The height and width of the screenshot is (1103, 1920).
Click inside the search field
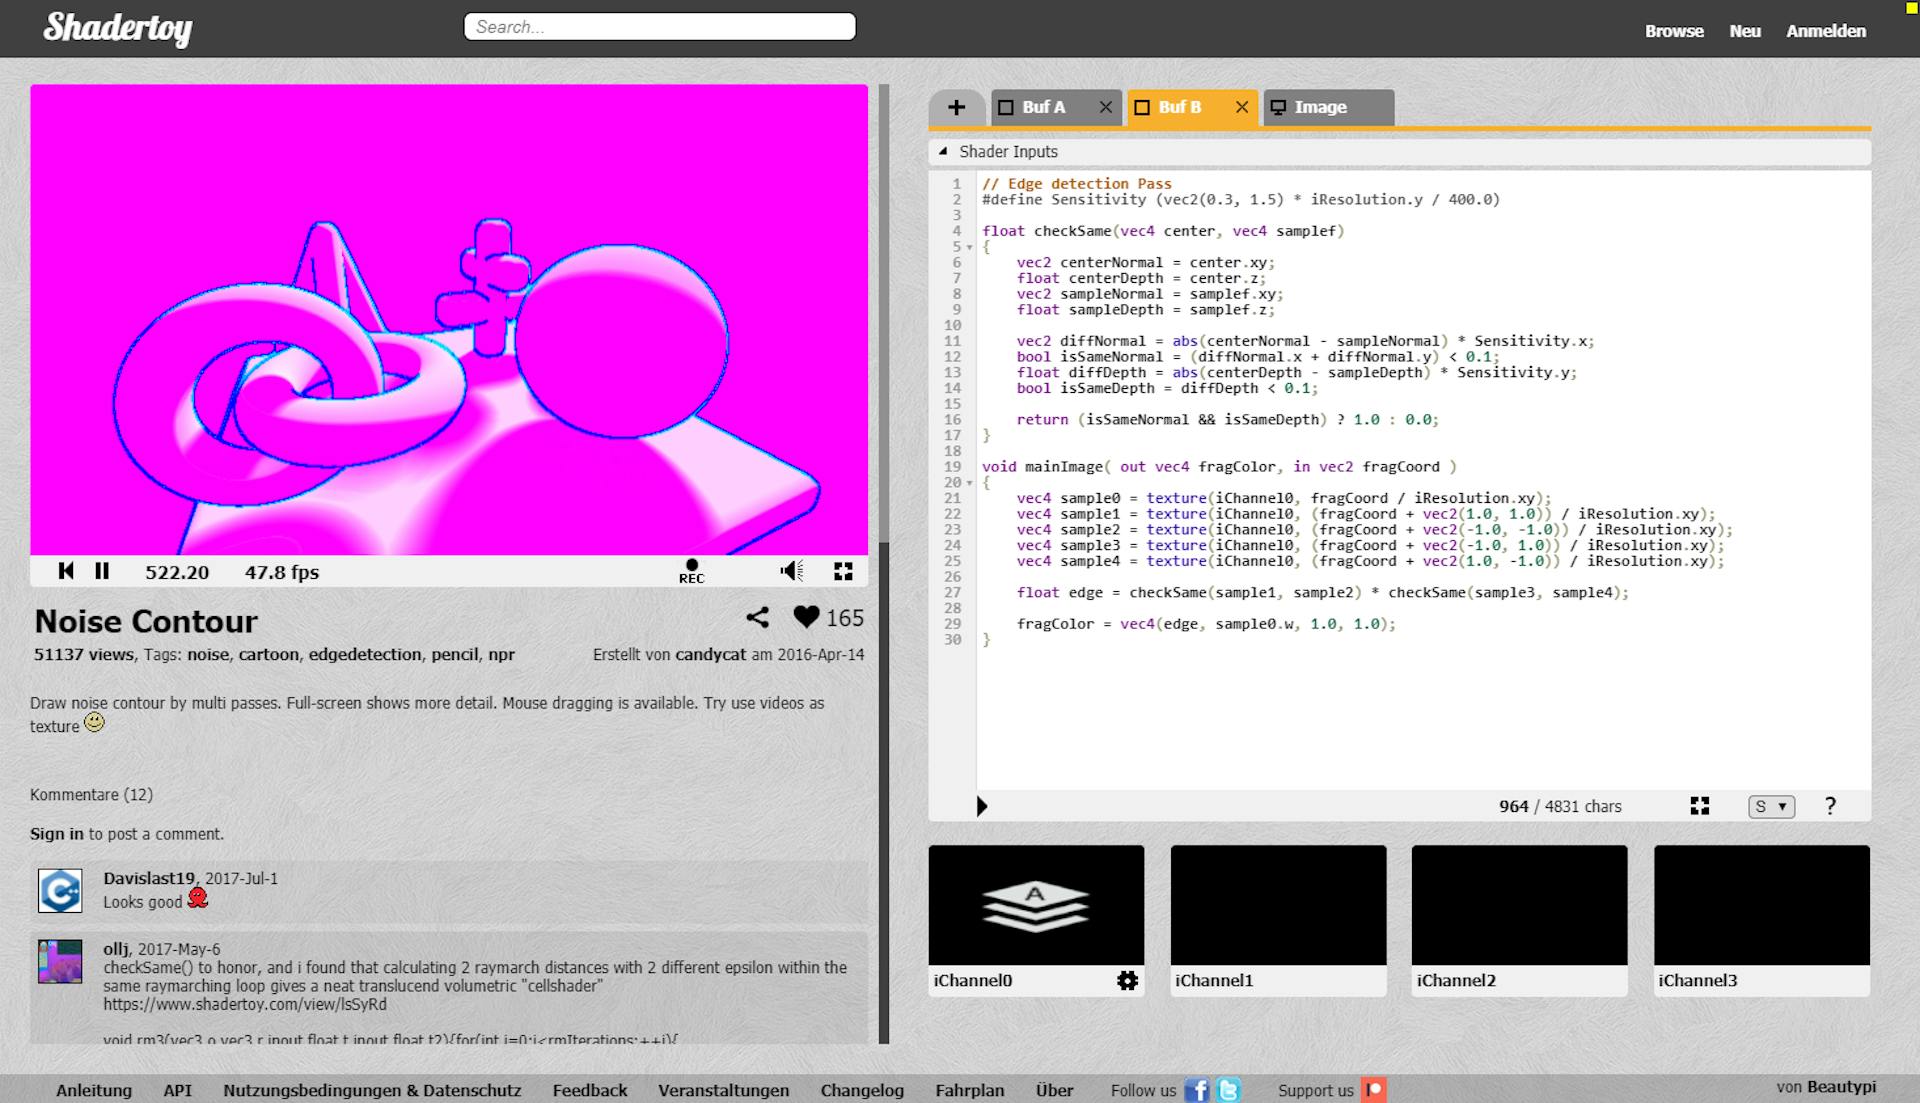pyautogui.click(x=659, y=26)
